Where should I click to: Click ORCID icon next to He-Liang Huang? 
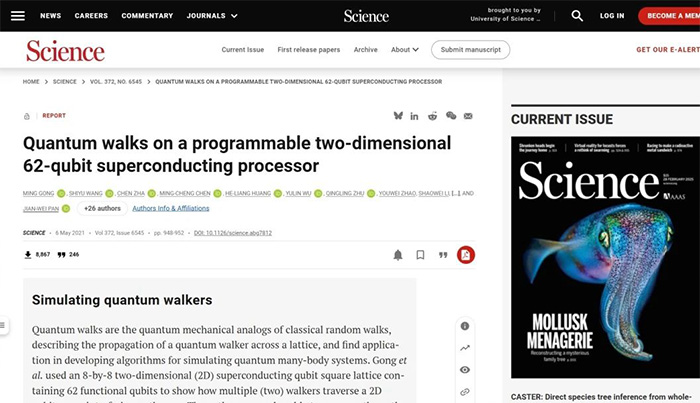point(278,193)
